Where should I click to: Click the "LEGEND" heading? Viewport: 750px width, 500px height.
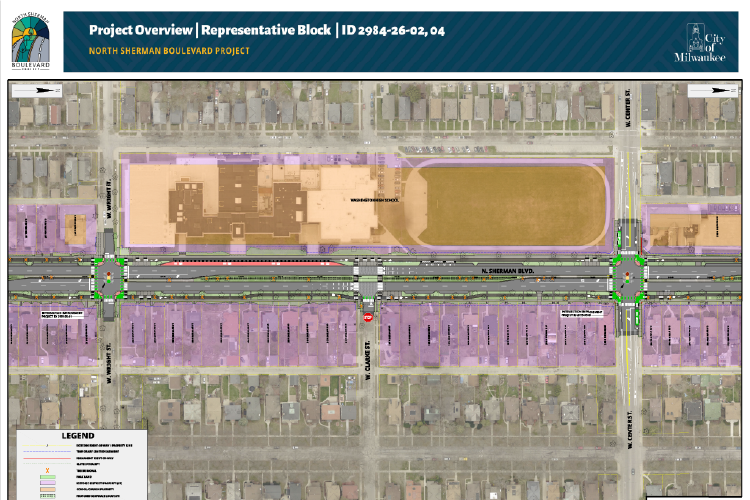pyautogui.click(x=78, y=436)
